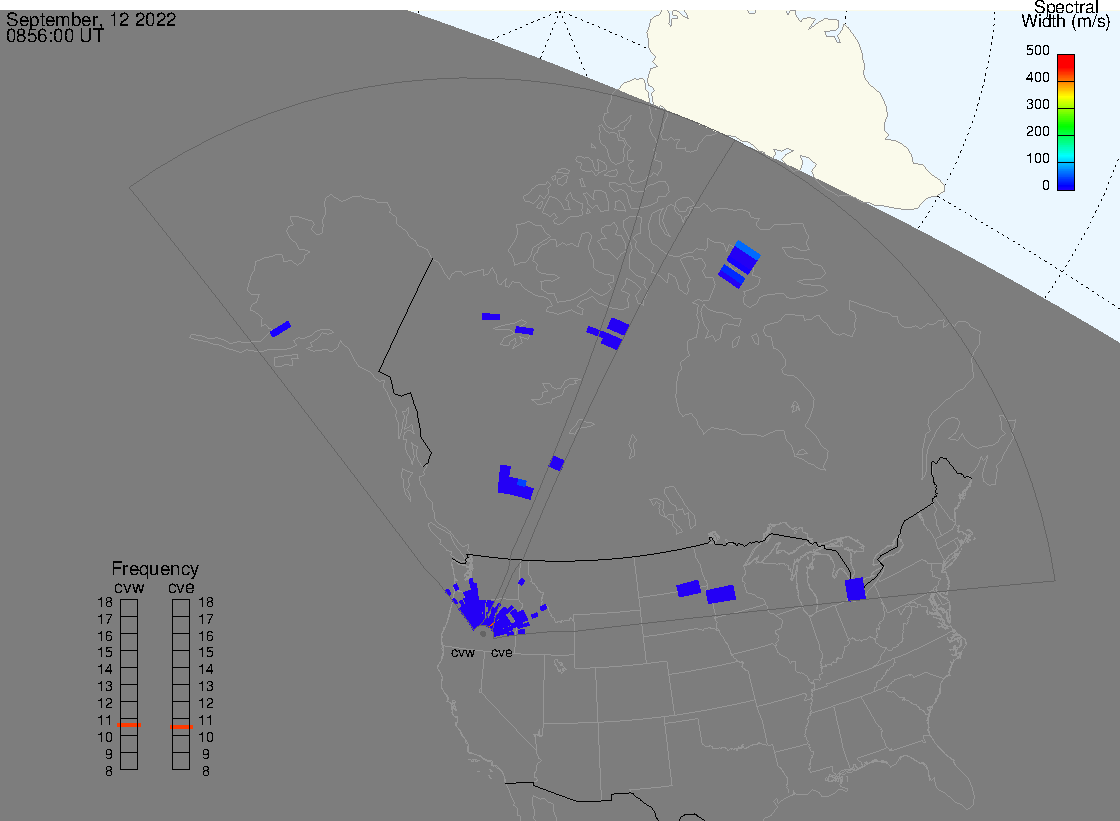Screen dimensions: 1120x821
Task: Click the 300 label on the color scale
Action: coord(1038,104)
